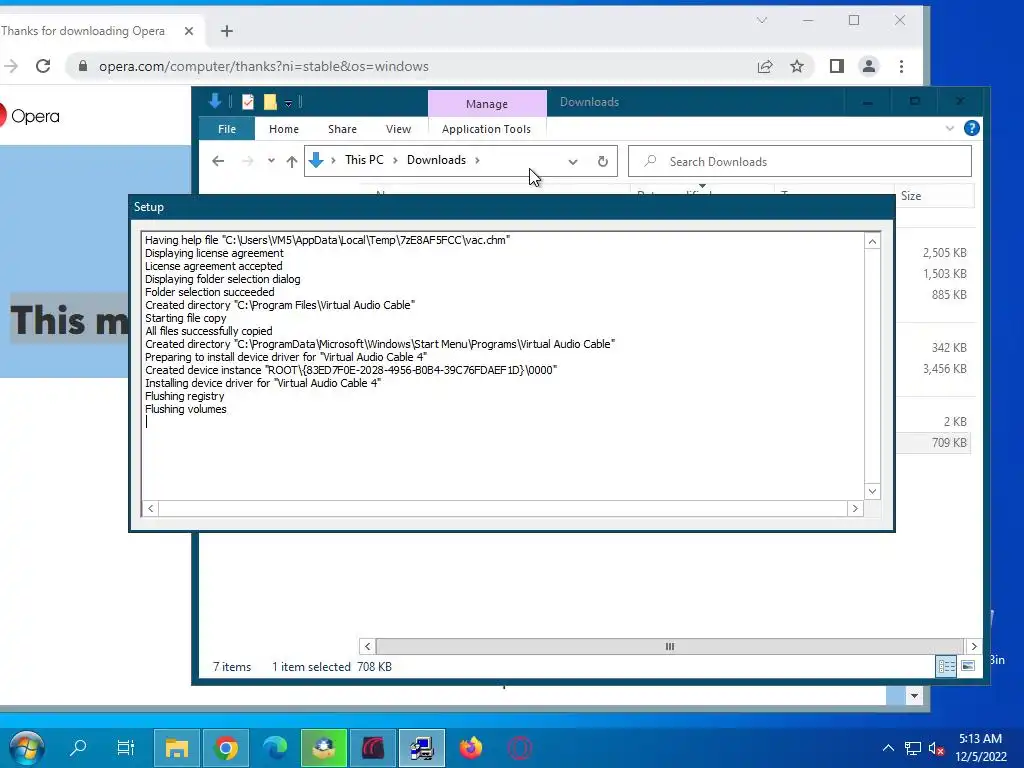
Task: Launch Microsoft Edge from taskbar
Action: tap(275, 748)
